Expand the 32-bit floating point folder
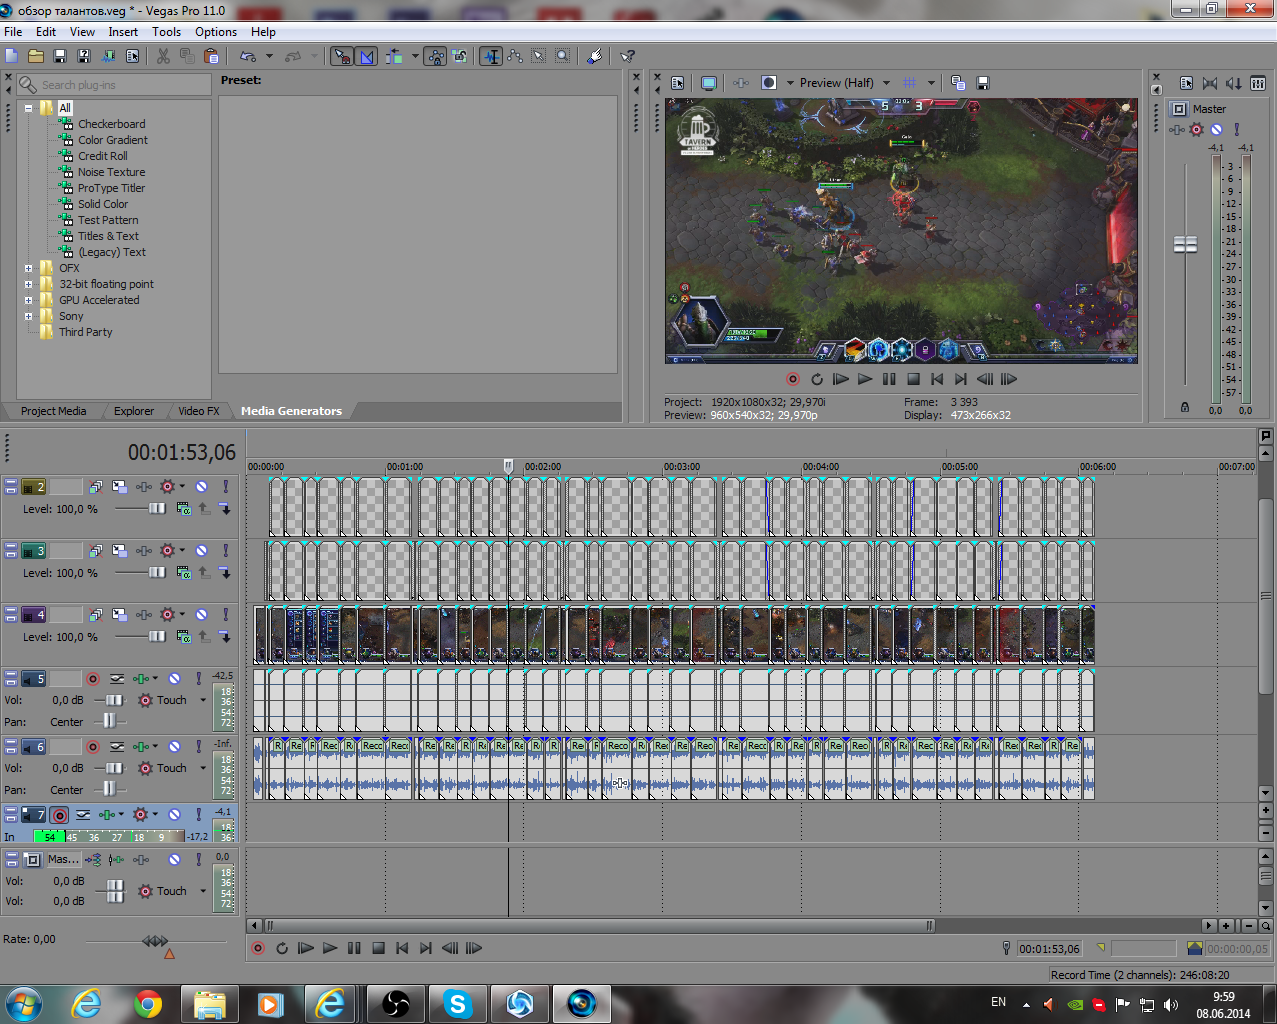The height and width of the screenshot is (1024, 1277). tap(28, 284)
